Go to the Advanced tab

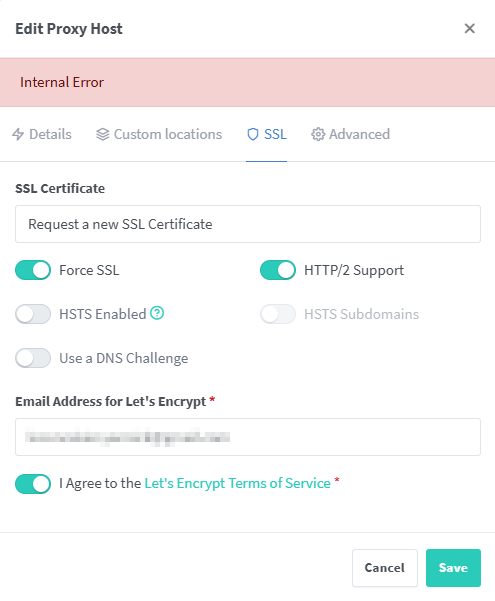pyautogui.click(x=350, y=134)
